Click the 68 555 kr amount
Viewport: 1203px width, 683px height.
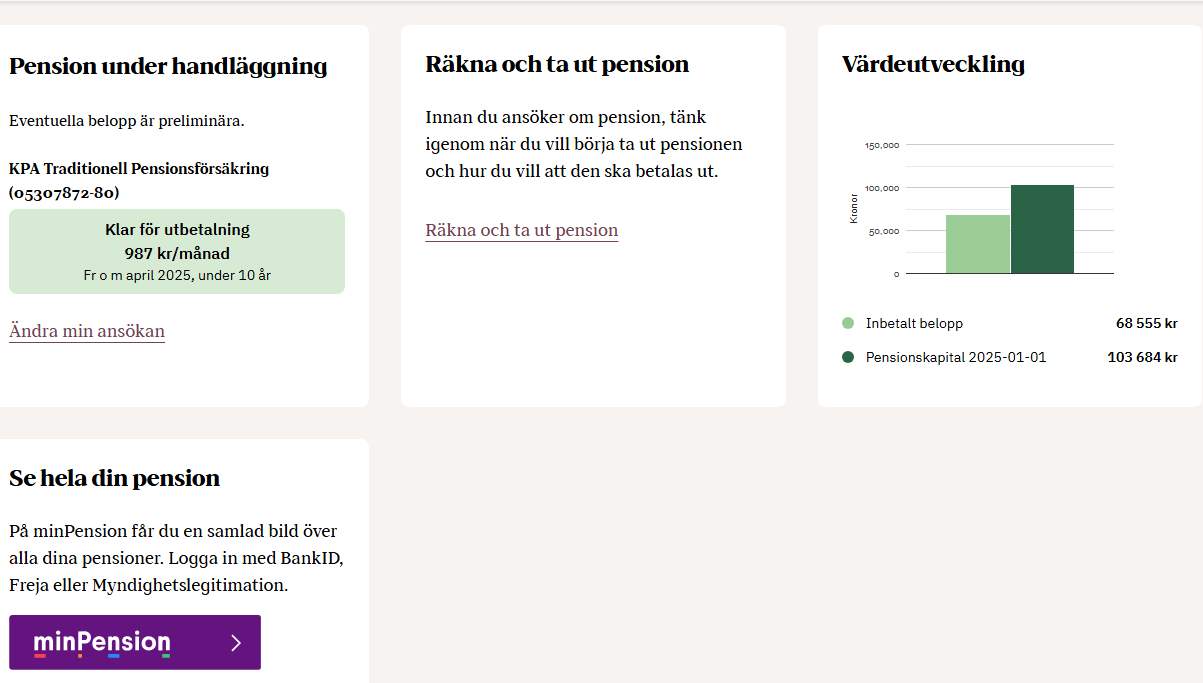tap(1147, 323)
